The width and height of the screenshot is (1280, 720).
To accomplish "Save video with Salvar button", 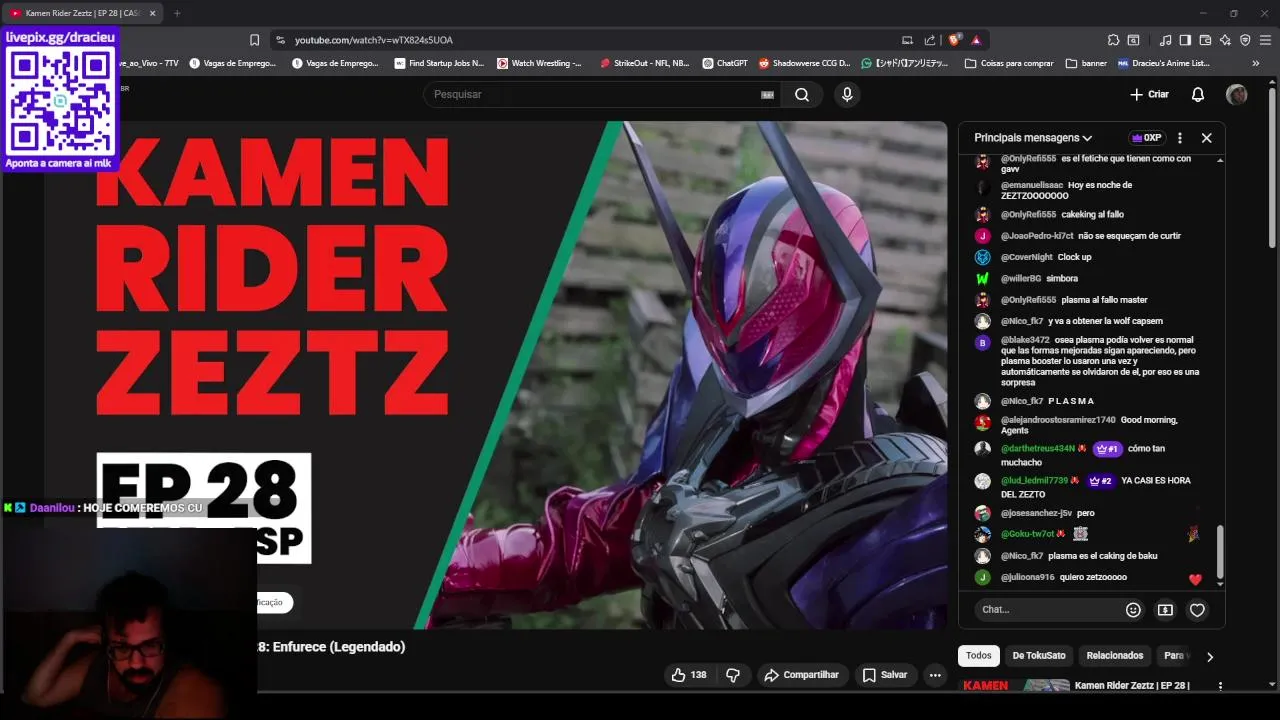I will tap(885, 675).
